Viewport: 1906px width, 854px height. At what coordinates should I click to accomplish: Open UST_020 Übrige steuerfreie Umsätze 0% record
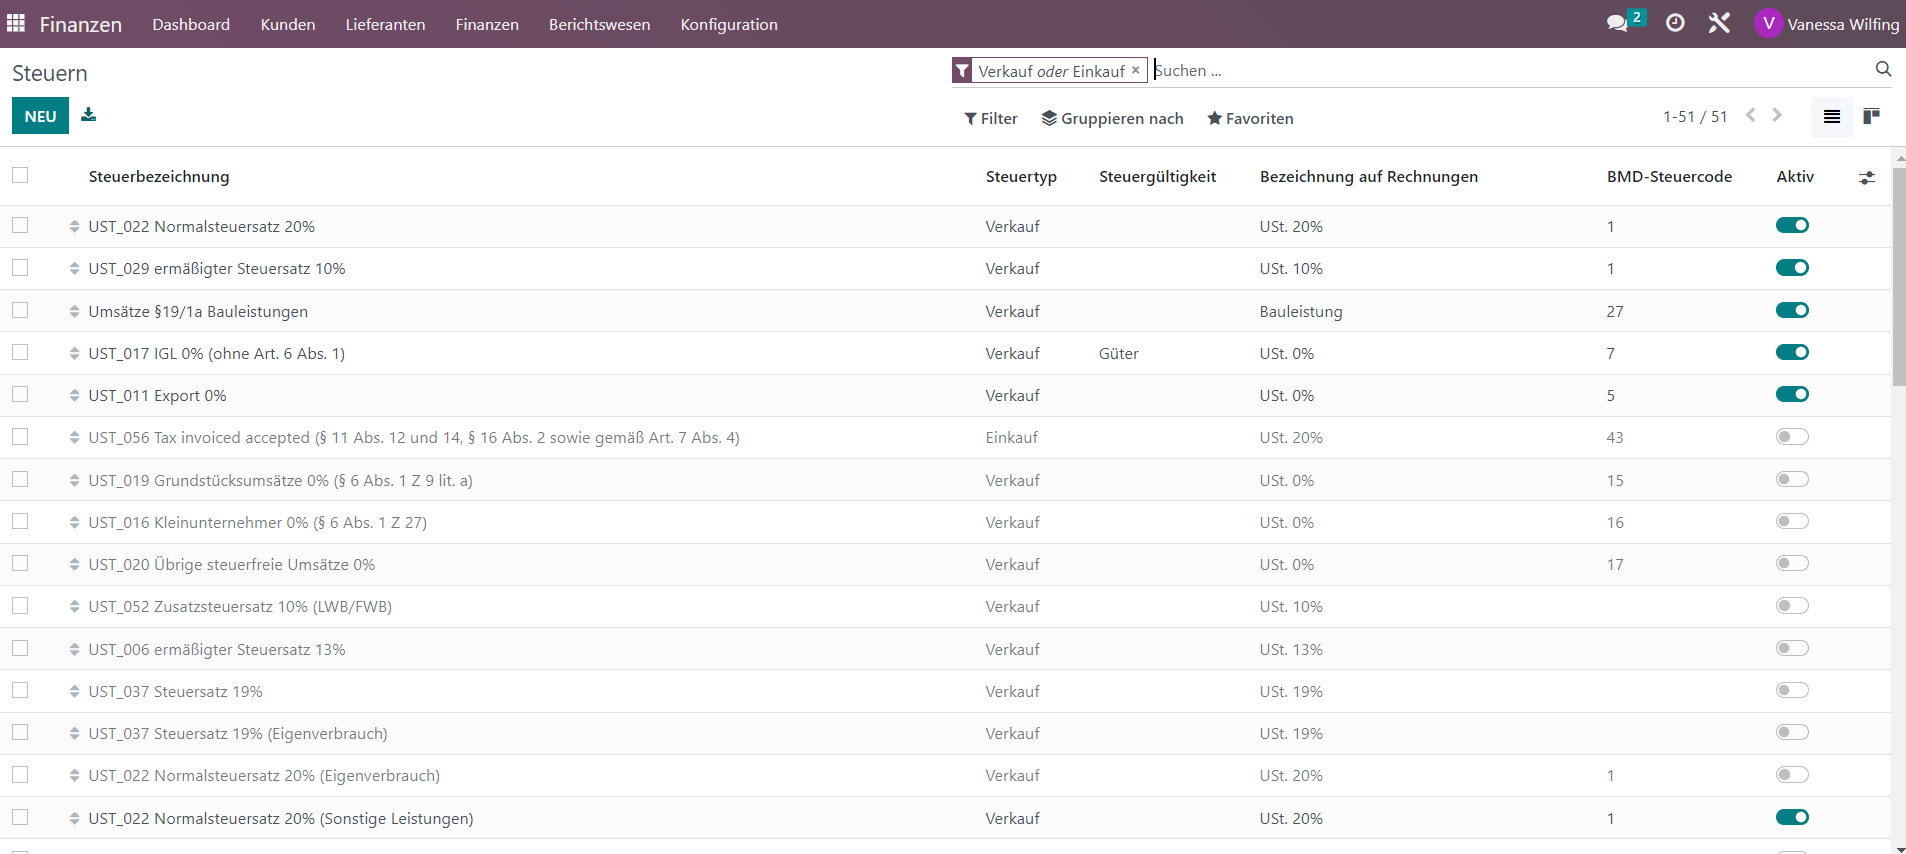232,565
